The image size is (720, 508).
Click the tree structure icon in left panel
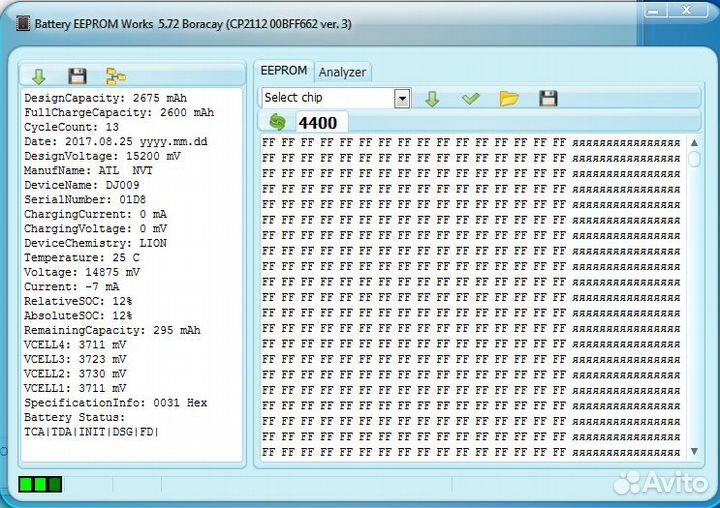click(x=116, y=76)
